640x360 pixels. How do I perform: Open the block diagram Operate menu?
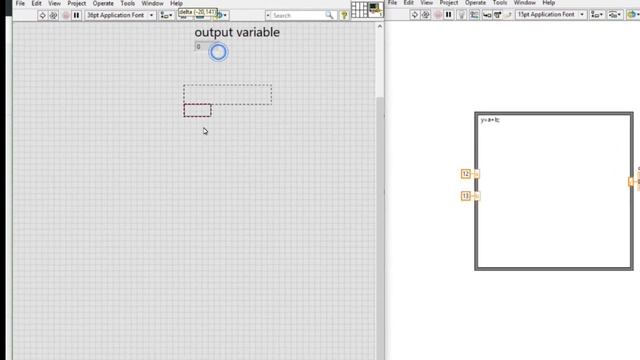point(475,3)
